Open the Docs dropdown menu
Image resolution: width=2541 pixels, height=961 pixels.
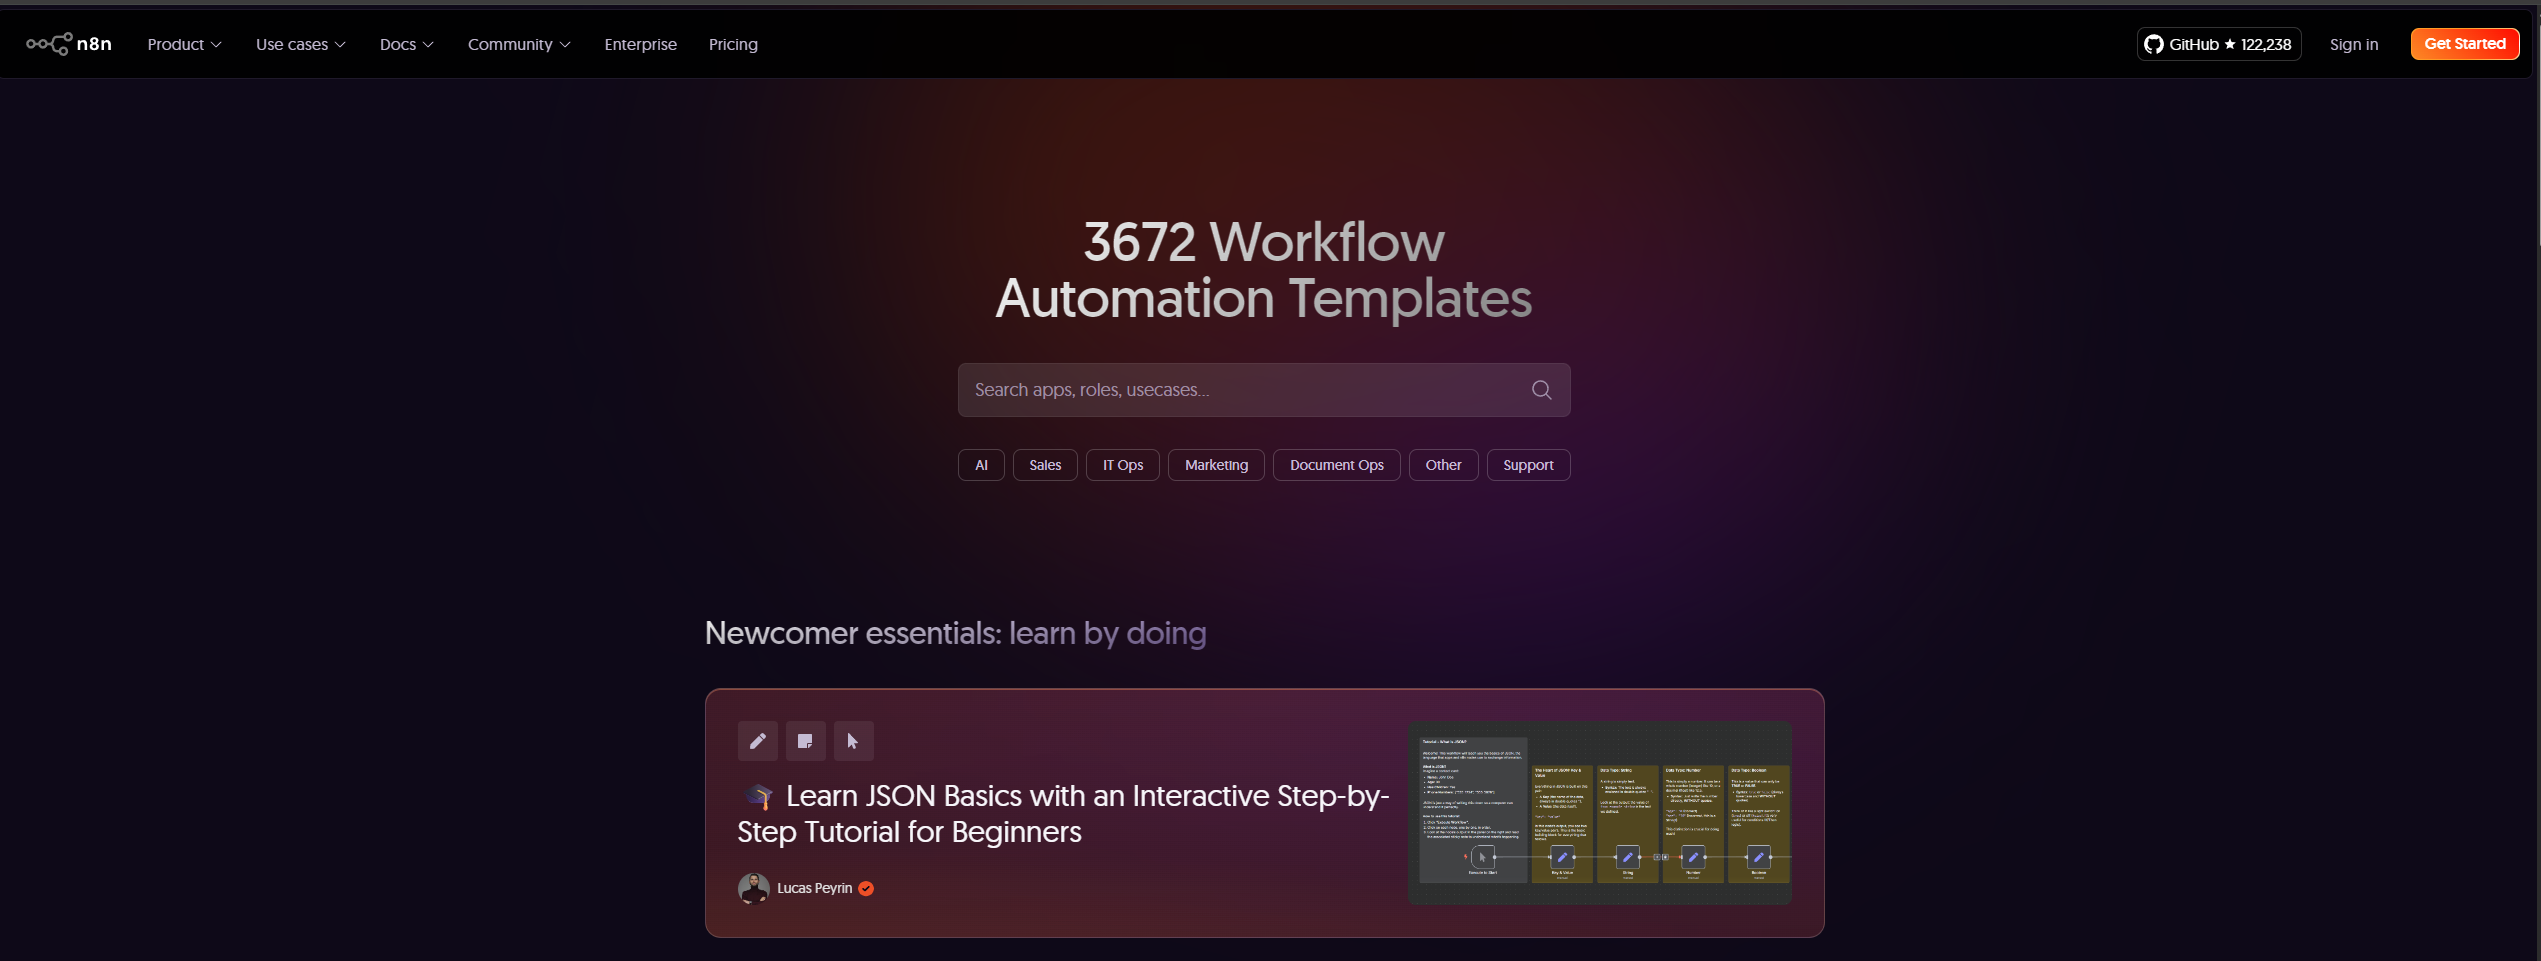(406, 44)
